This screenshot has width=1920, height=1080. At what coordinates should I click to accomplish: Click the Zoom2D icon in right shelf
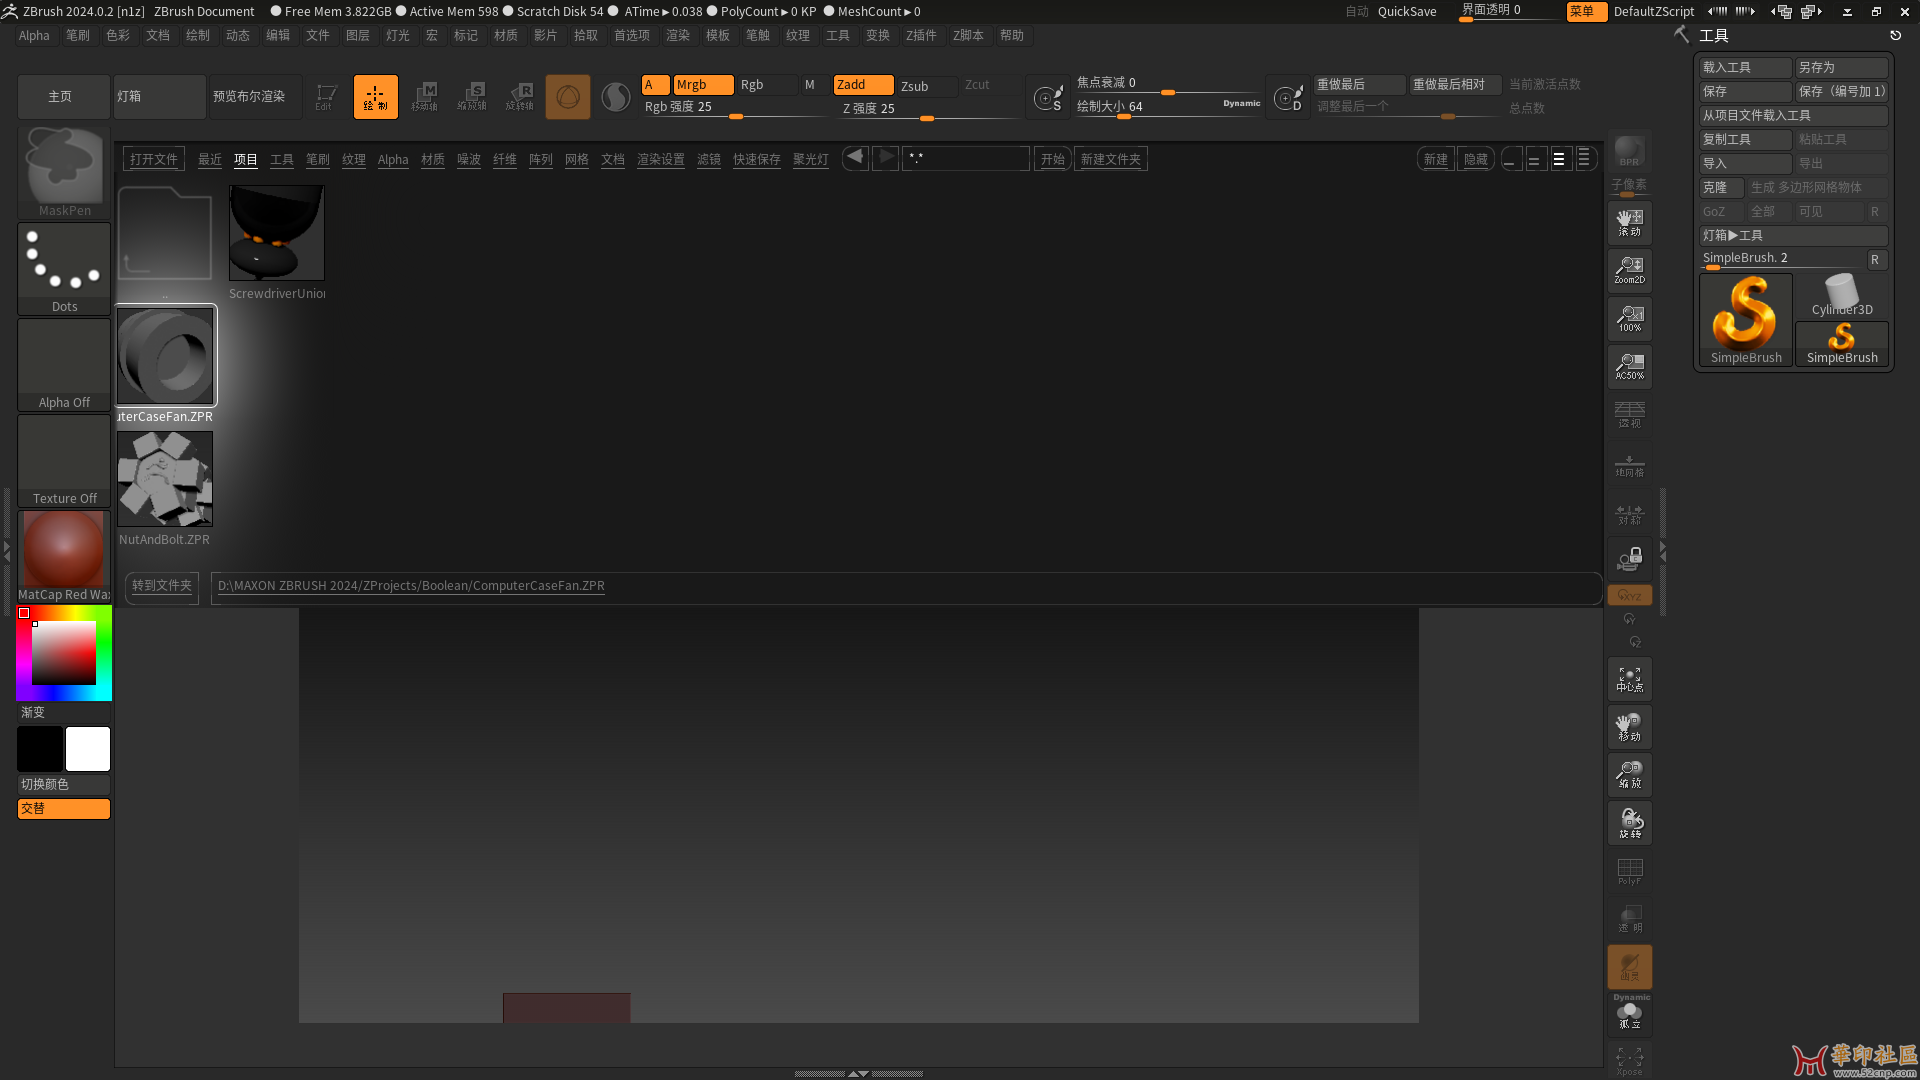[x=1629, y=269]
